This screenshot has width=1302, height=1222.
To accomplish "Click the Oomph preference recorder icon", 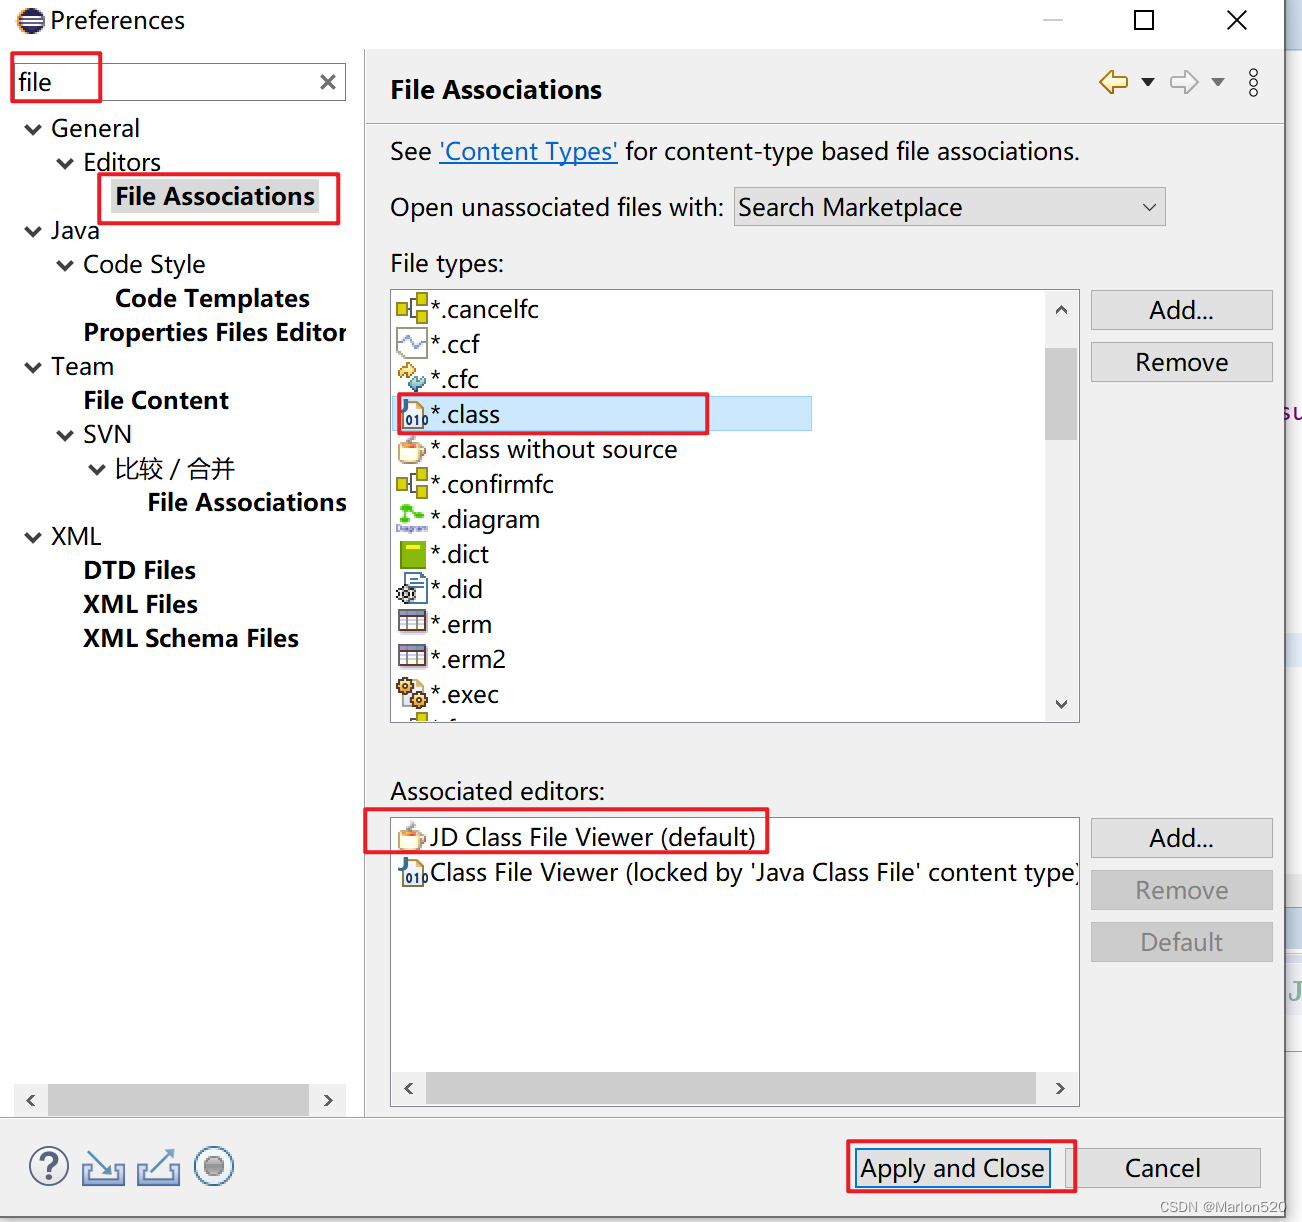I will coord(213,1166).
